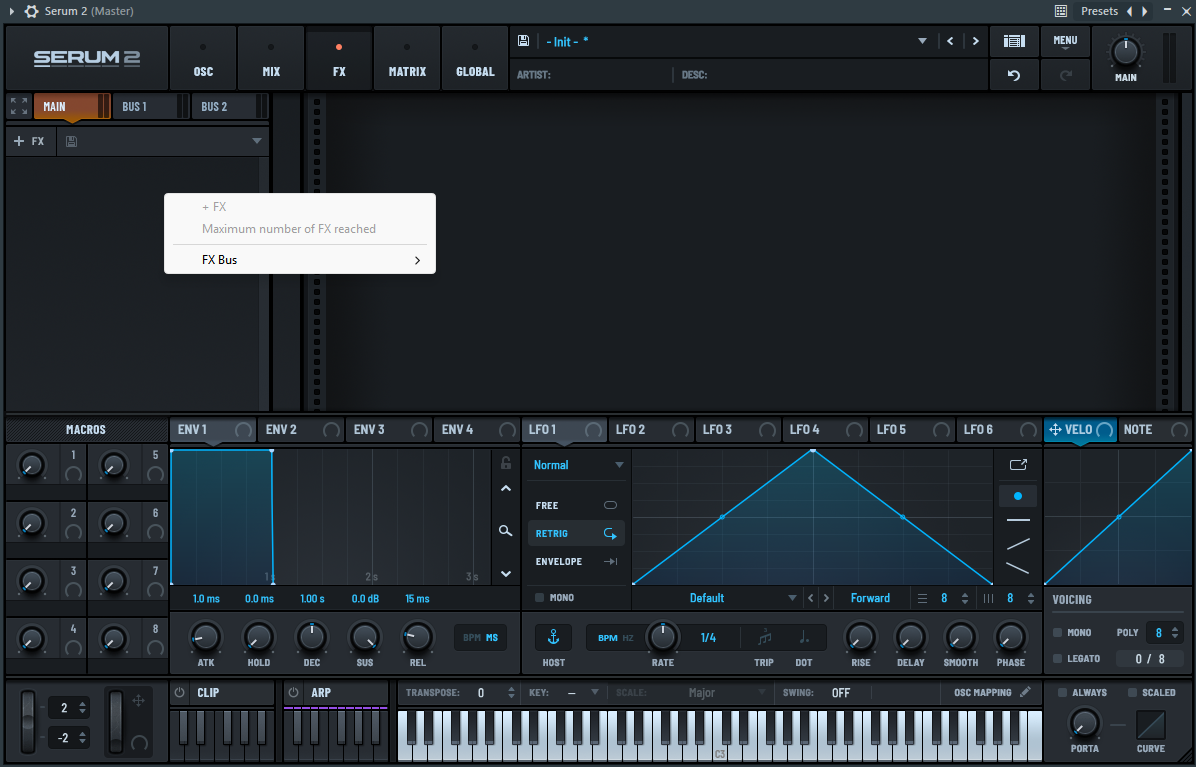The height and width of the screenshot is (767, 1196).
Task: Click the OSC Mapping pencil icon
Action: tap(1026, 692)
